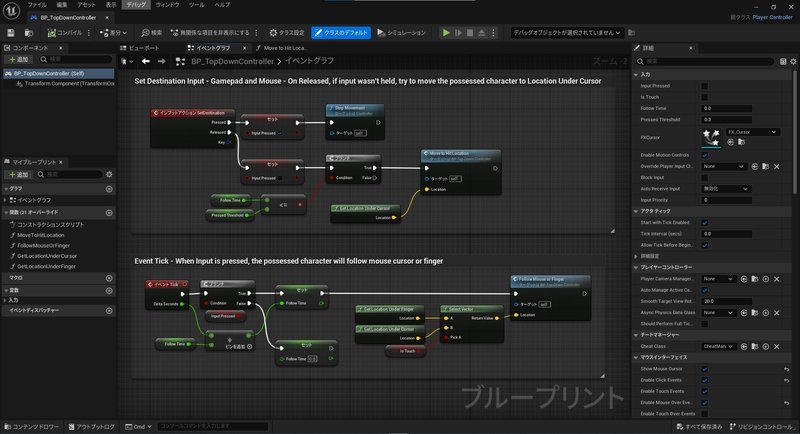Uncheck Enable Click Events checkbox
Viewport: 800px width, 434px height.
[705, 380]
